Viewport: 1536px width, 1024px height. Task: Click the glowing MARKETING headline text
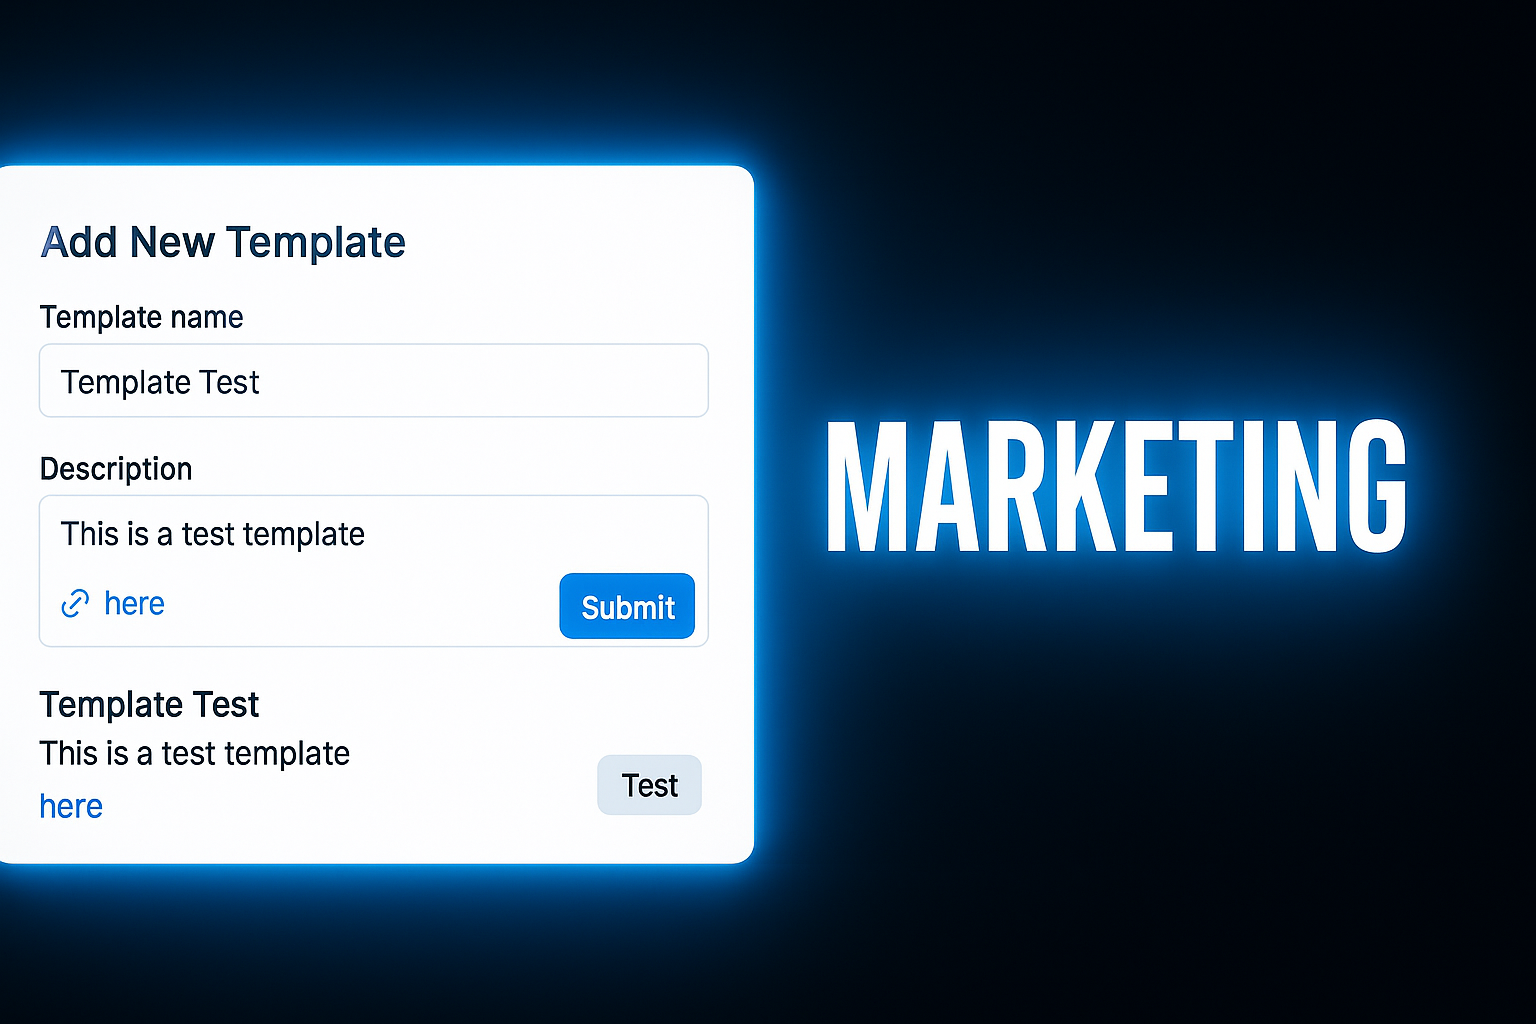(1115, 487)
